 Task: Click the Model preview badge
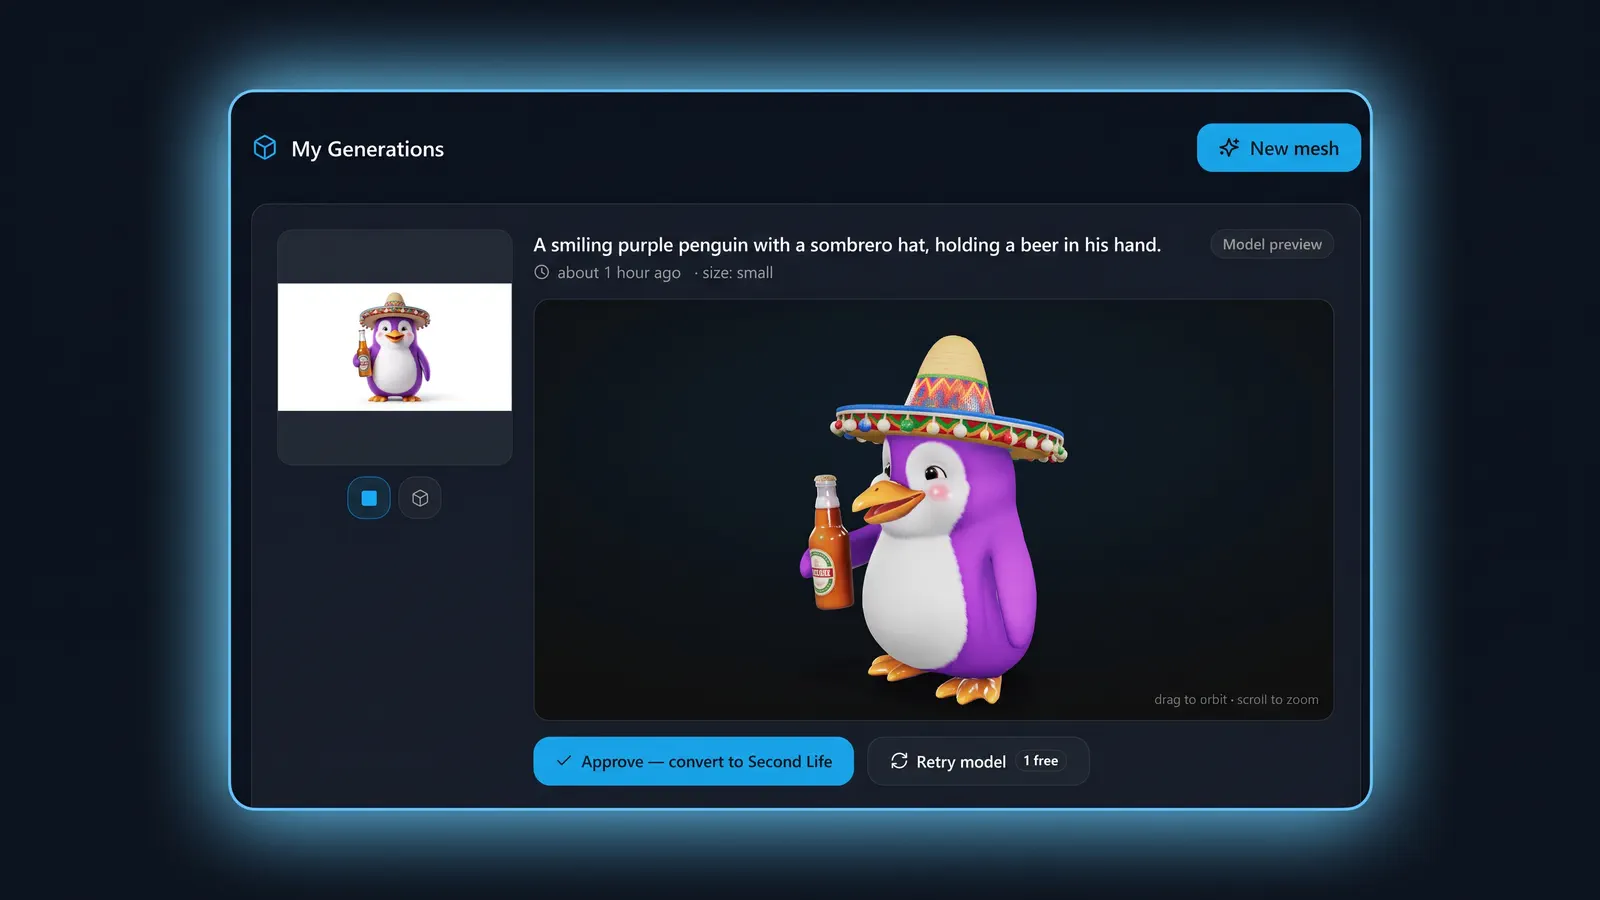point(1272,244)
